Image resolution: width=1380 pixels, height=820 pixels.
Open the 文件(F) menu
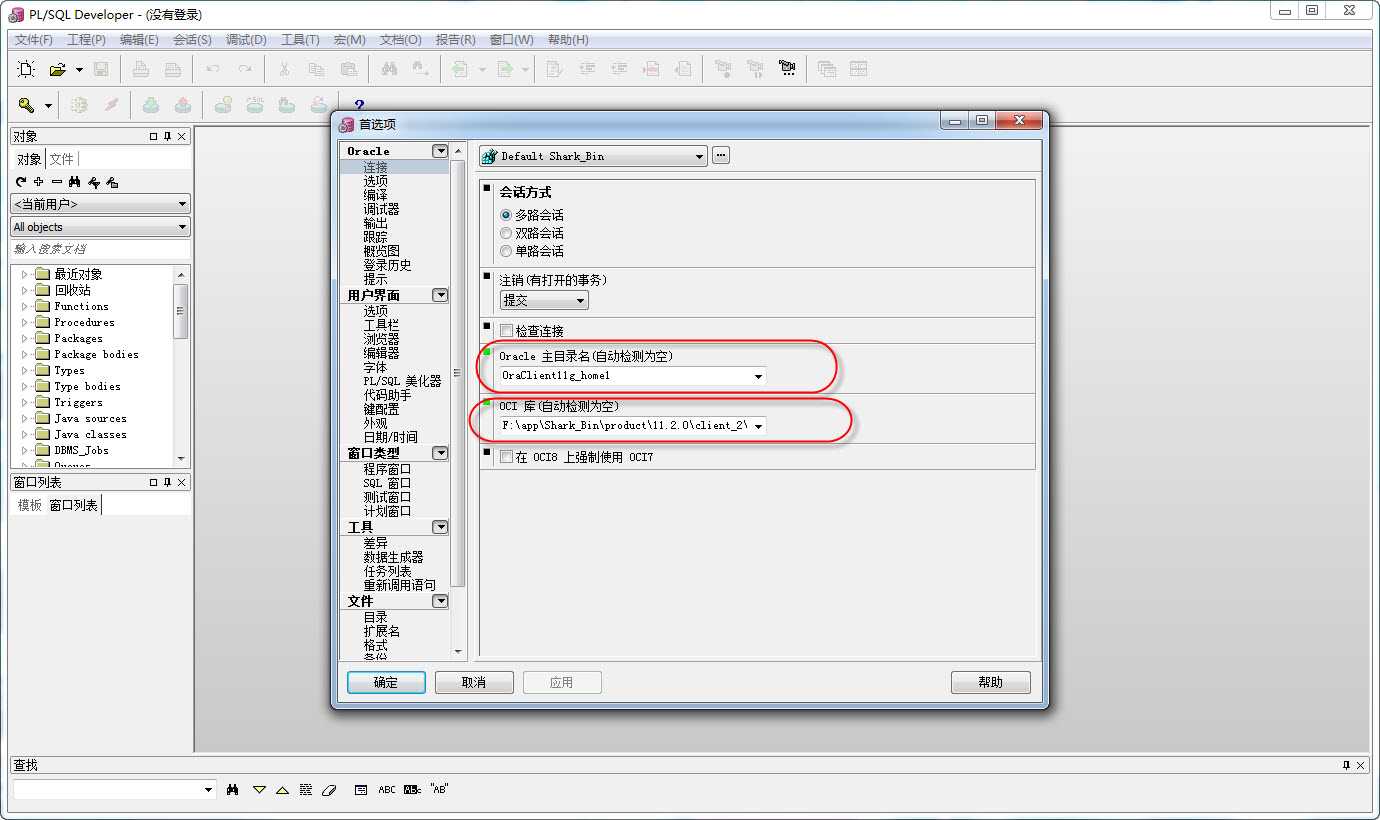[x=34, y=40]
